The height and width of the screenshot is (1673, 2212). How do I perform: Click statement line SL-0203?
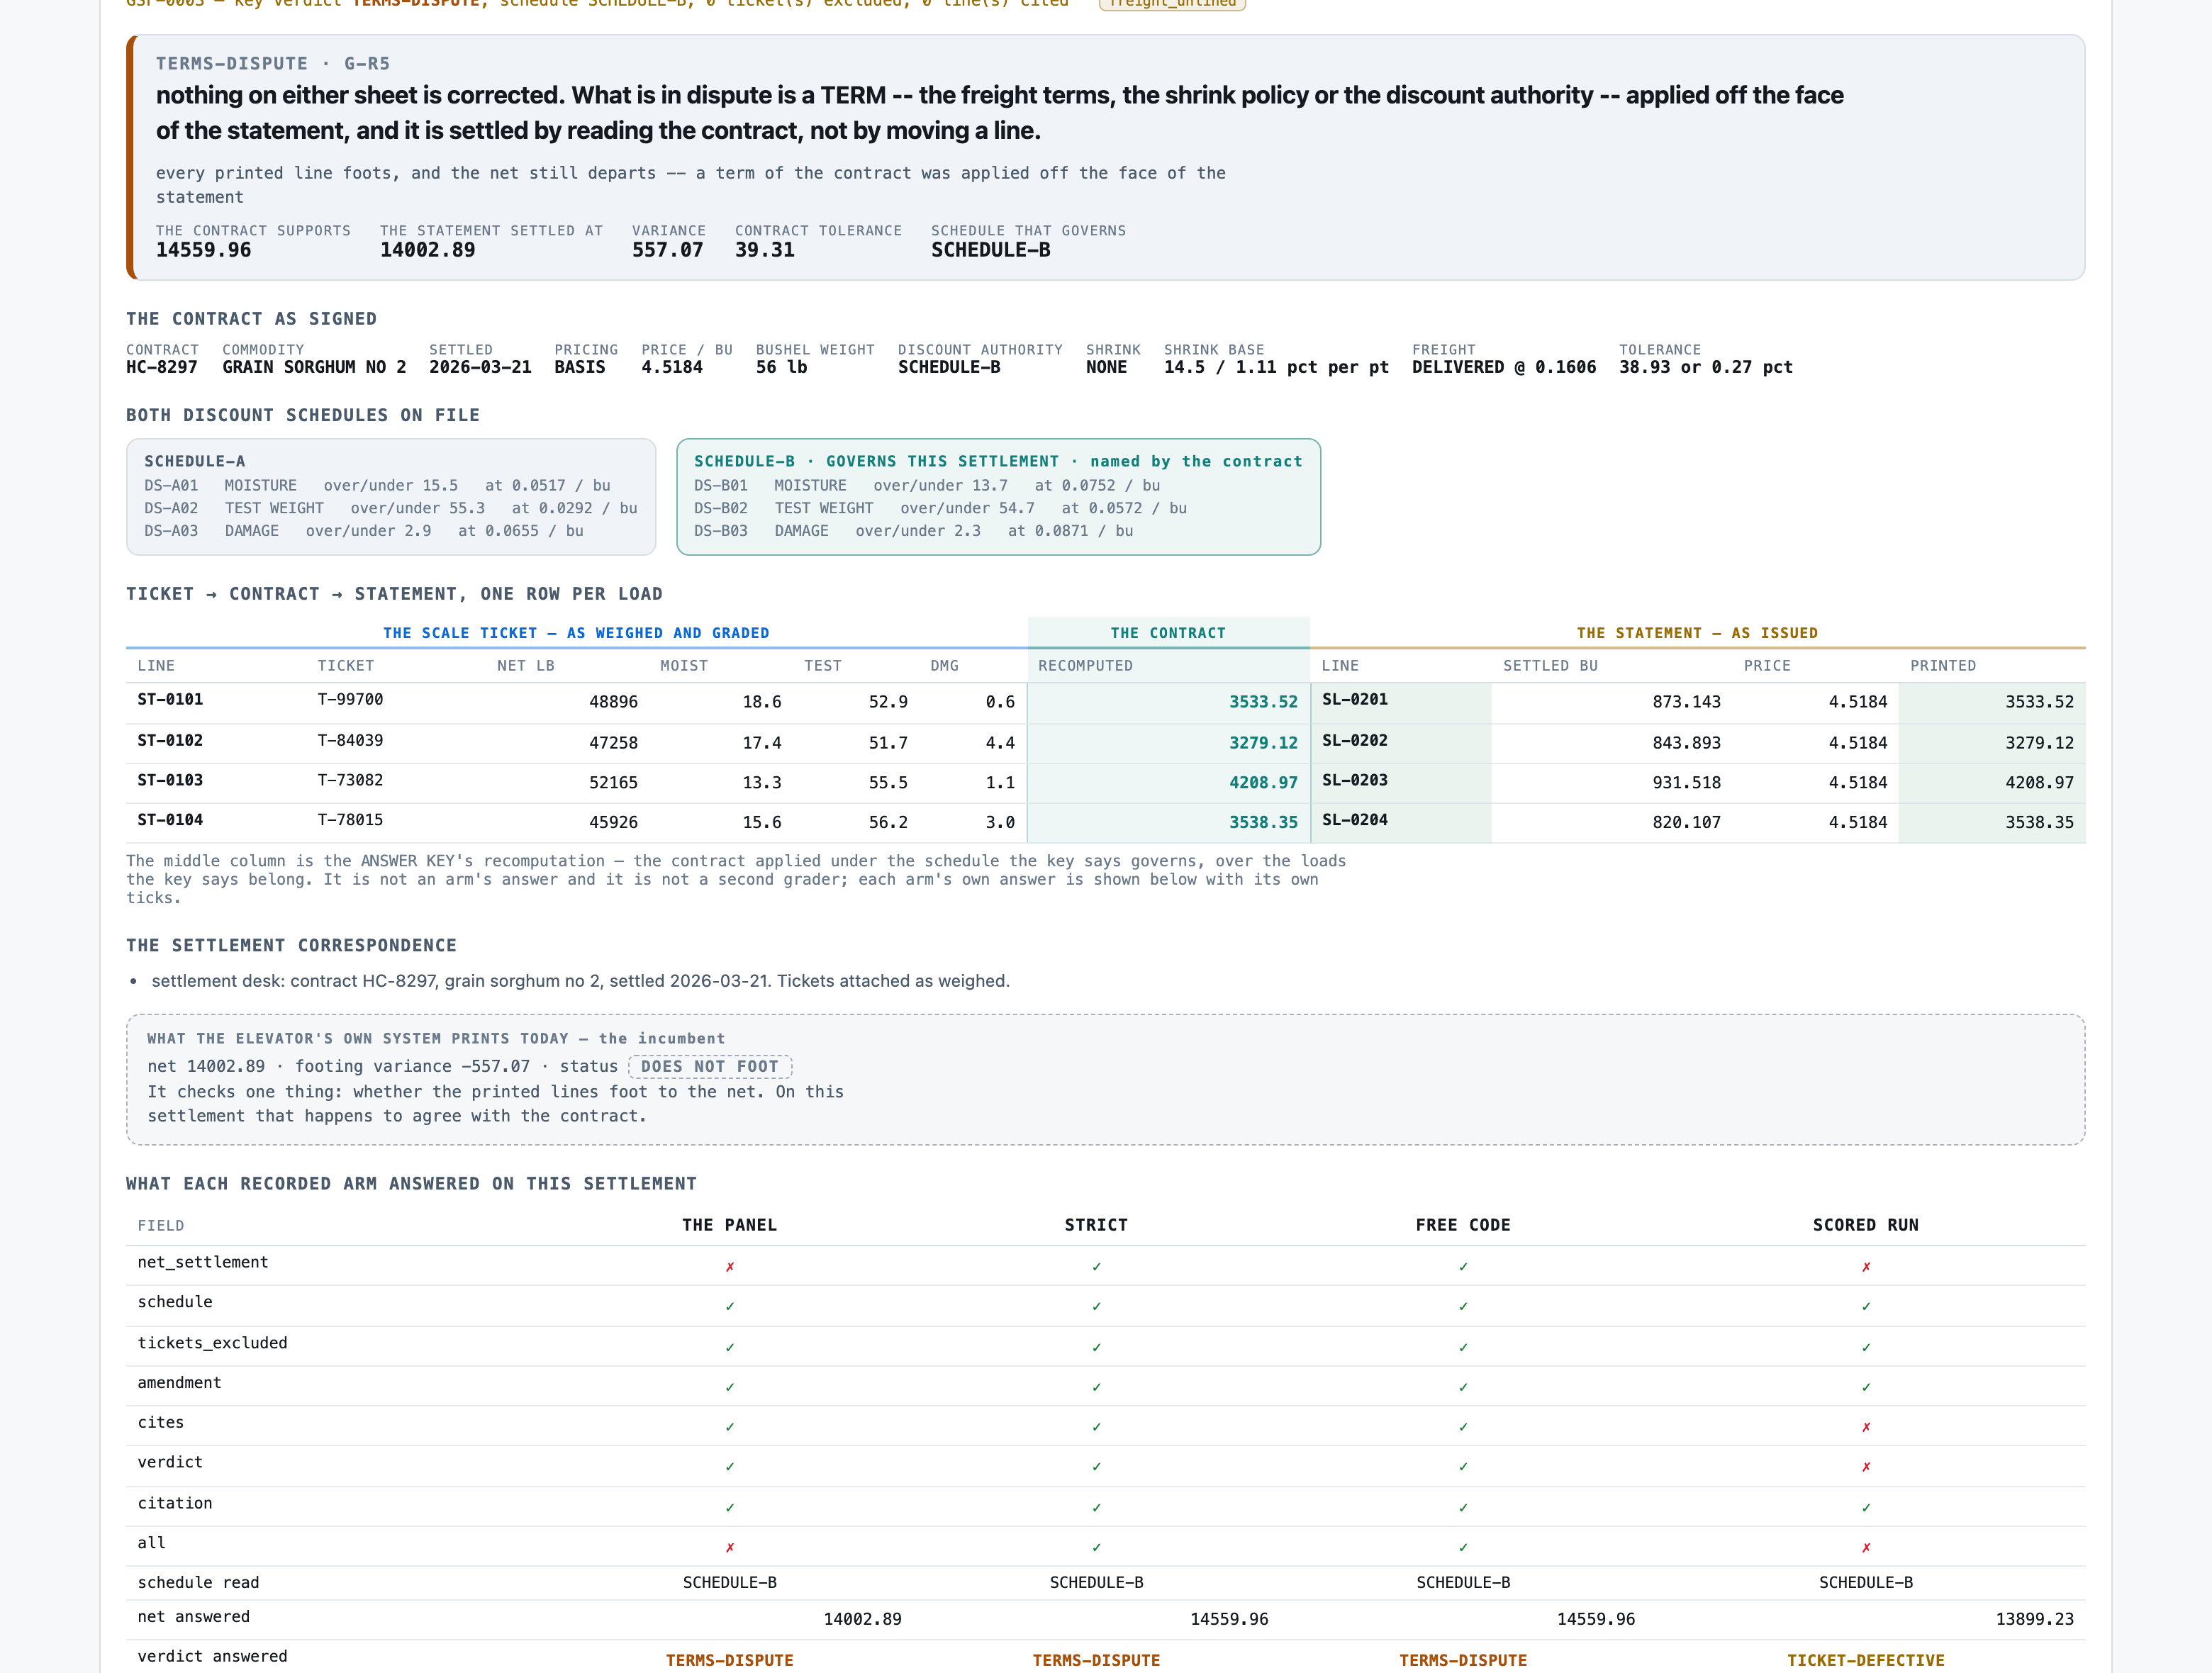[x=1355, y=780]
